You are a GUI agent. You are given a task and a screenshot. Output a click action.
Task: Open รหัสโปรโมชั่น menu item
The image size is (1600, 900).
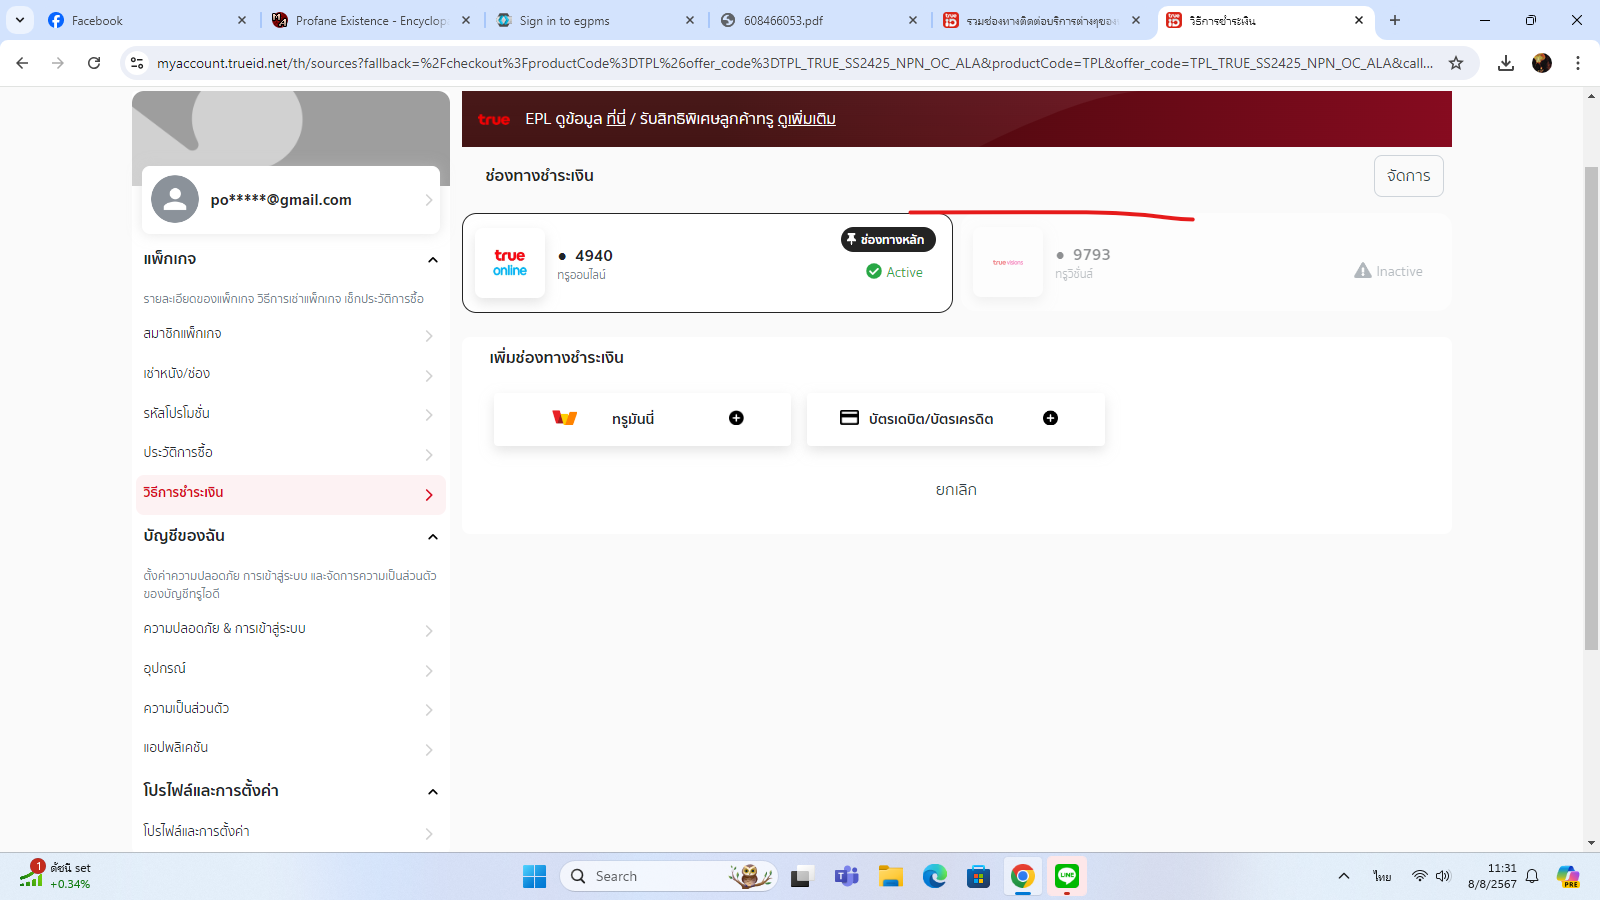[290, 413]
